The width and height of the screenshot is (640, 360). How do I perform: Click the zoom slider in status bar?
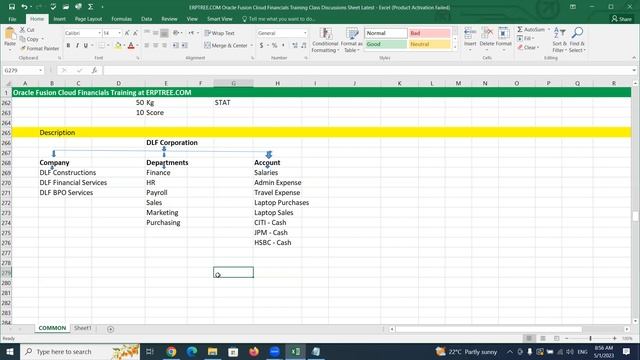pyautogui.click(x=591, y=338)
